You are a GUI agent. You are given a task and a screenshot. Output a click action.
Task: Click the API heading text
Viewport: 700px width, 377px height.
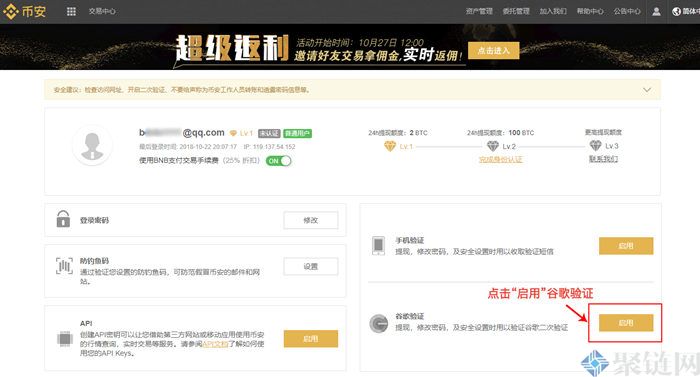pyautogui.click(x=86, y=323)
